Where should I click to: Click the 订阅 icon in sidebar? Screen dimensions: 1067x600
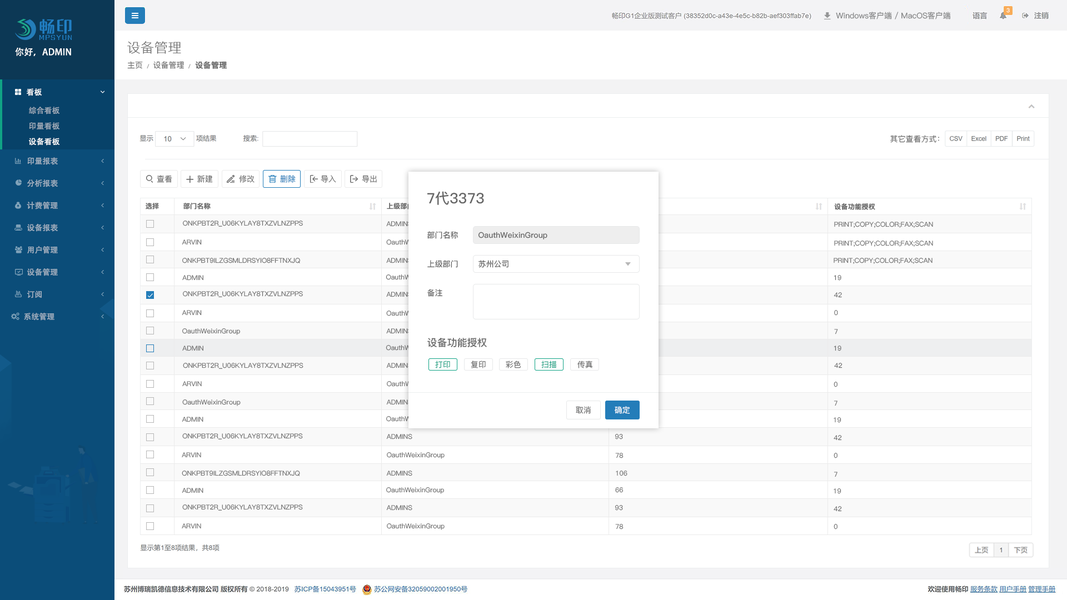(18, 295)
